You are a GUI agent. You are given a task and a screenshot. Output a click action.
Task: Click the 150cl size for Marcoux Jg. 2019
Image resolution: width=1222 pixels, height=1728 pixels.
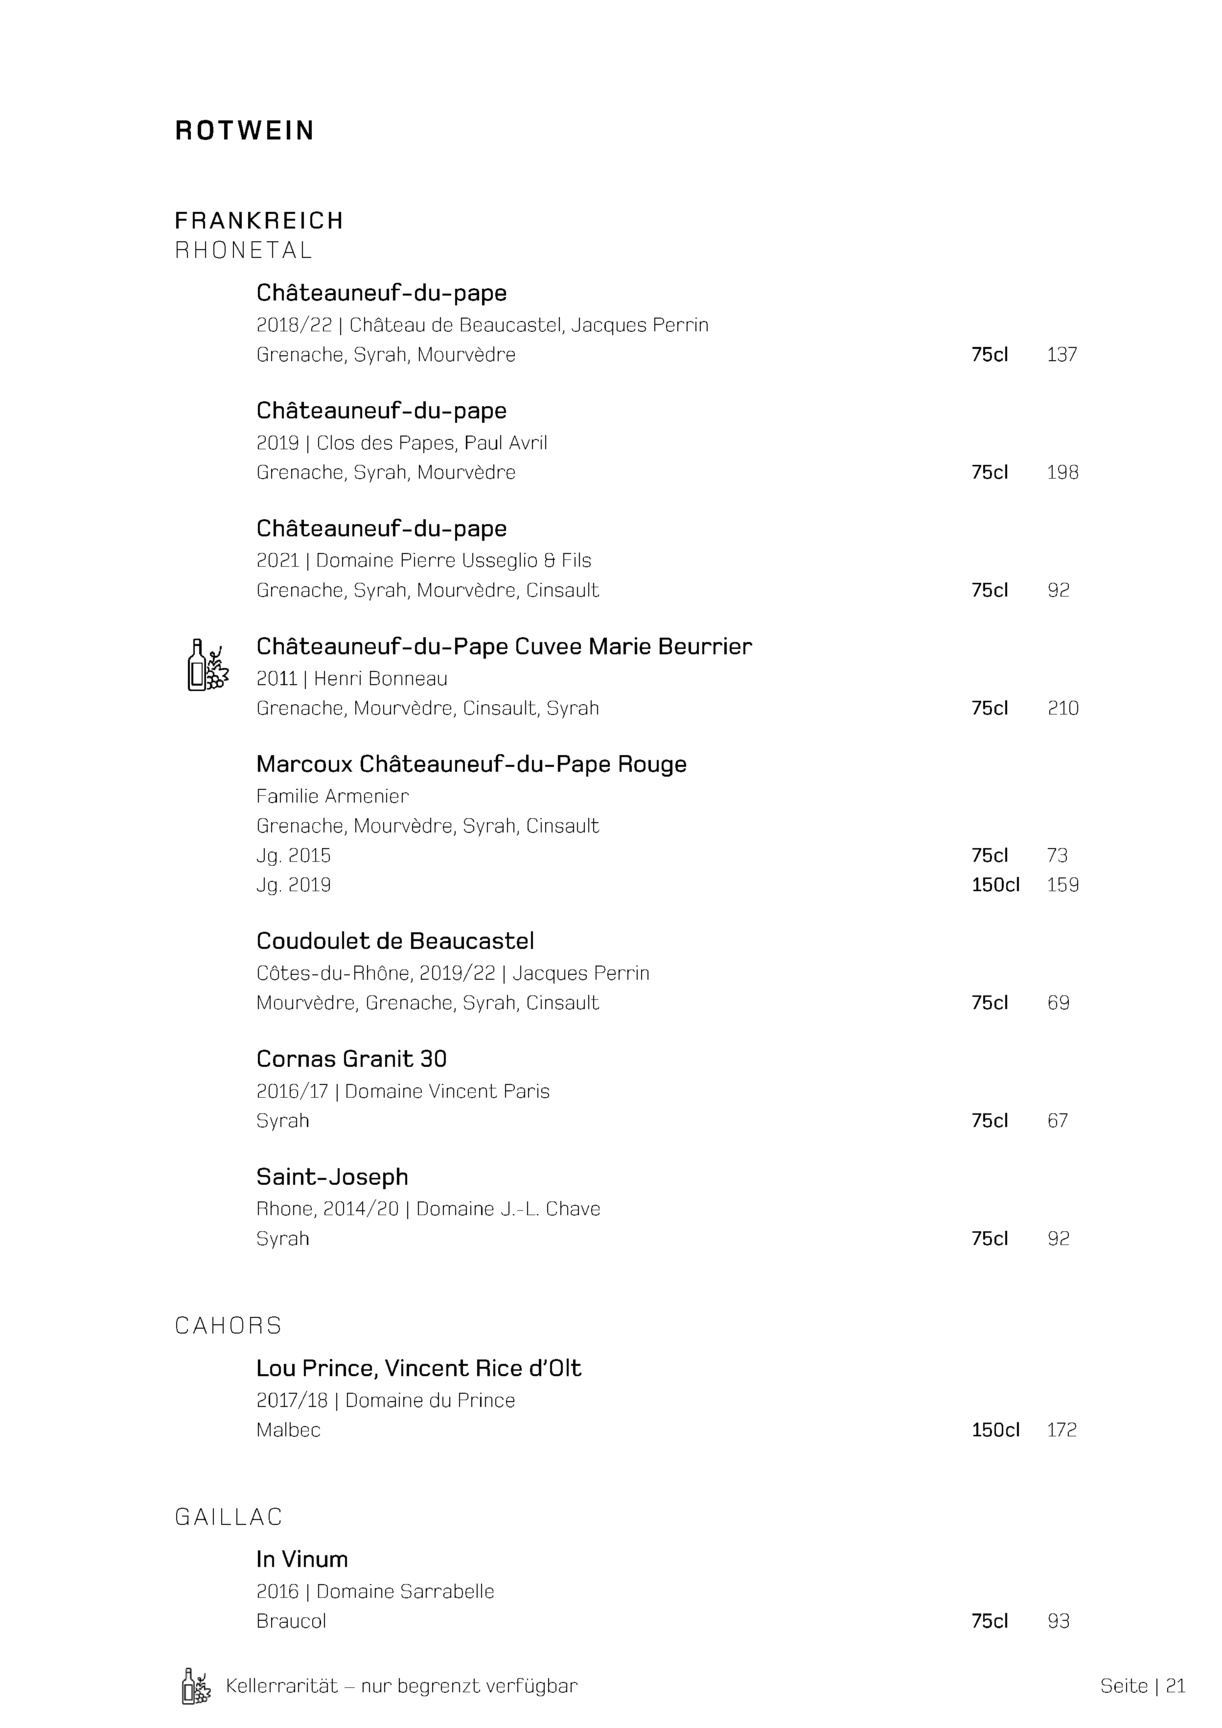pyautogui.click(x=995, y=885)
